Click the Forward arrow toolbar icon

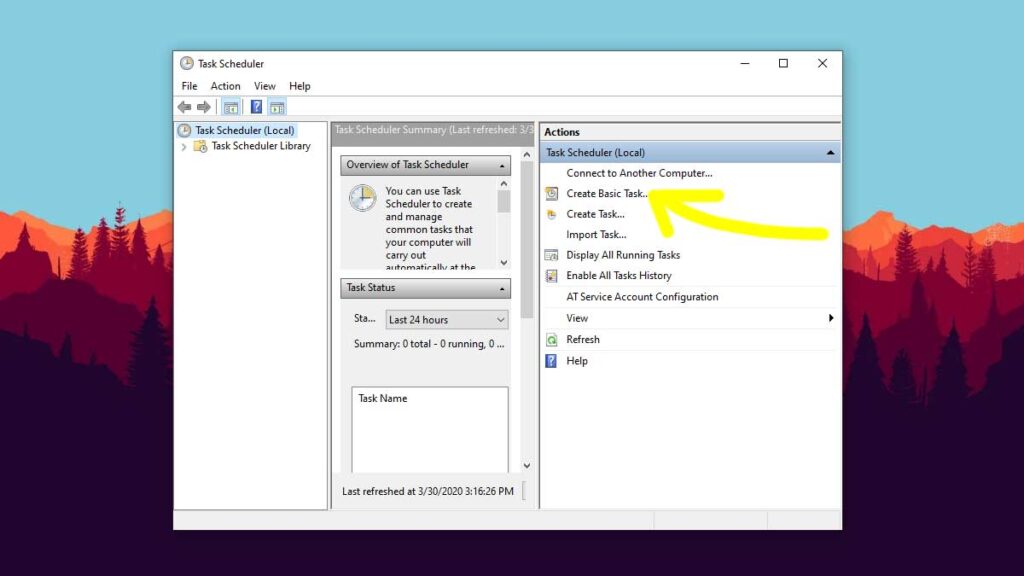(x=204, y=107)
